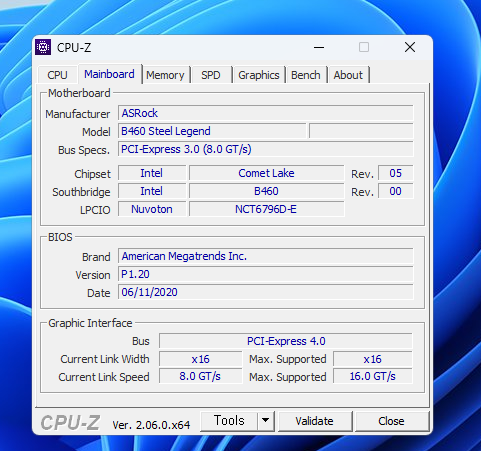
Task: Select the PCI-Express 3.0 (8.0 GT/s) value
Action: pyautogui.click(x=266, y=149)
